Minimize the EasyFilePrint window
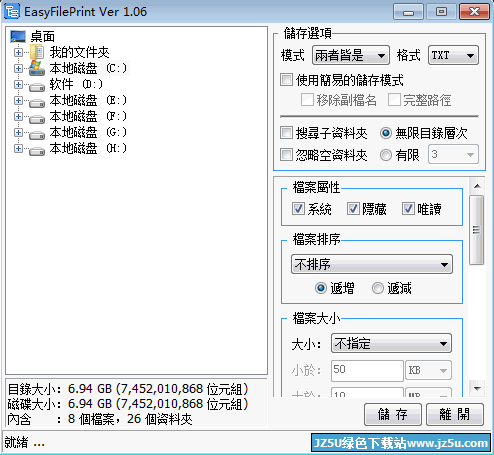The image size is (494, 455). (x=408, y=12)
